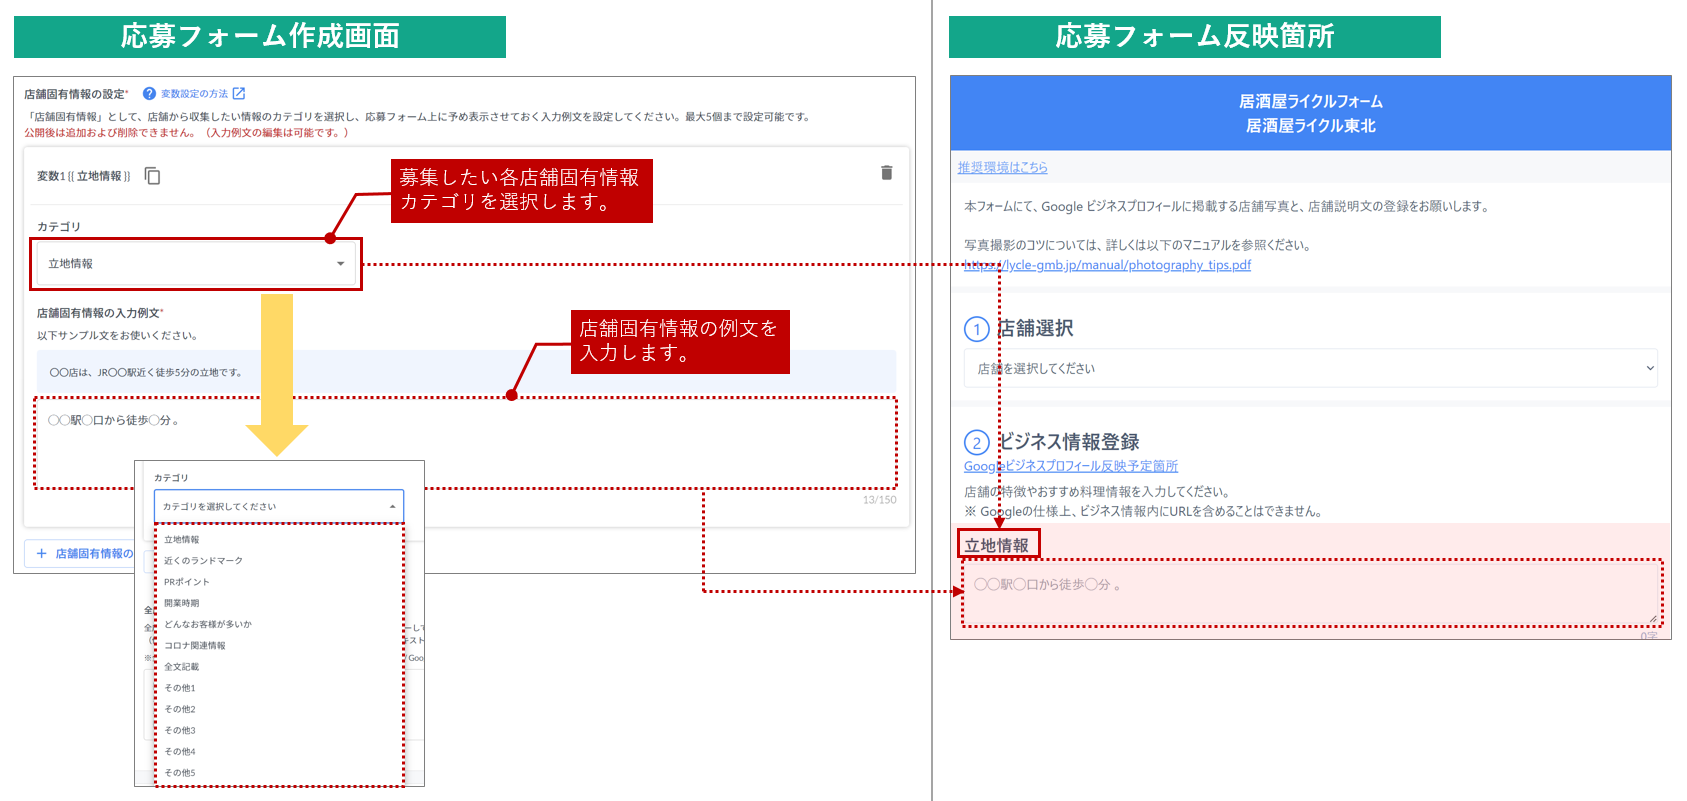Click the blue help question-mark icon

[x=149, y=94]
